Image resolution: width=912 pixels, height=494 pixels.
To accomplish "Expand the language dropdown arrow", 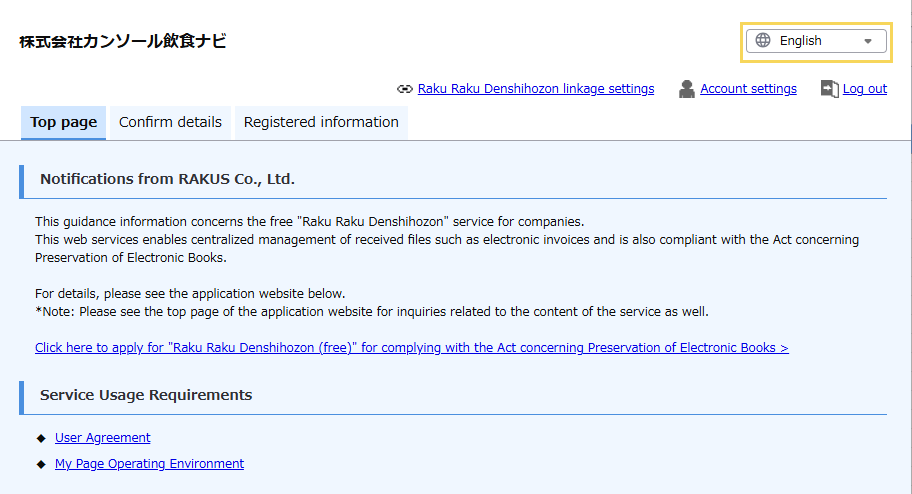I will click(867, 41).
